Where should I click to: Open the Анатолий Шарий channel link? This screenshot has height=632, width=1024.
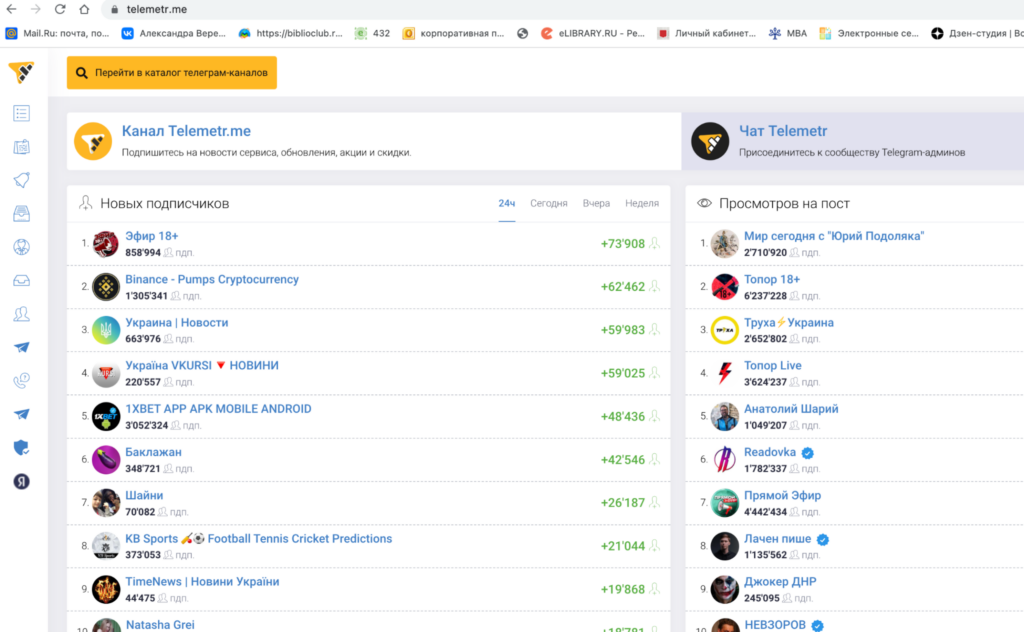(791, 409)
